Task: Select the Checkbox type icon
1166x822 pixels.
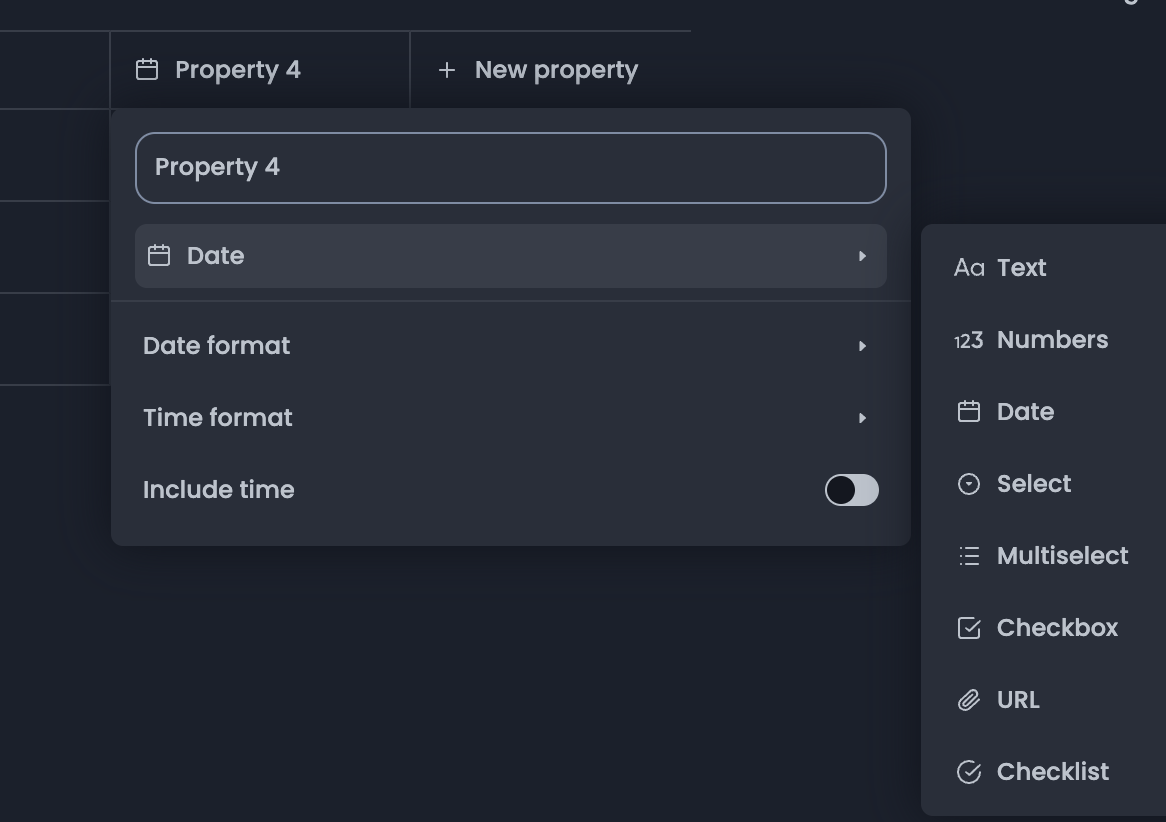Action: tap(968, 627)
